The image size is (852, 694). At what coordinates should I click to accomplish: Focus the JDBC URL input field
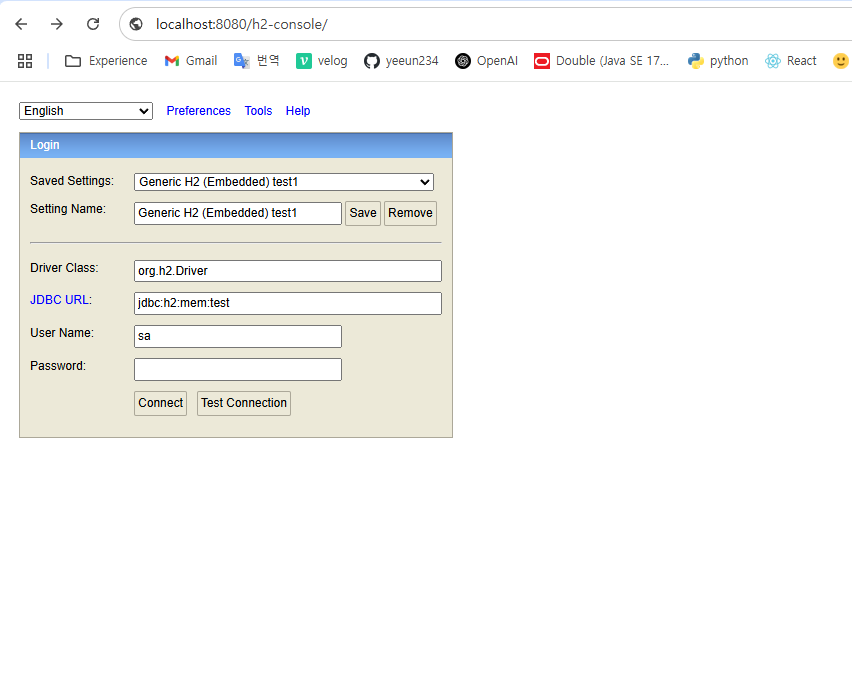pos(288,303)
